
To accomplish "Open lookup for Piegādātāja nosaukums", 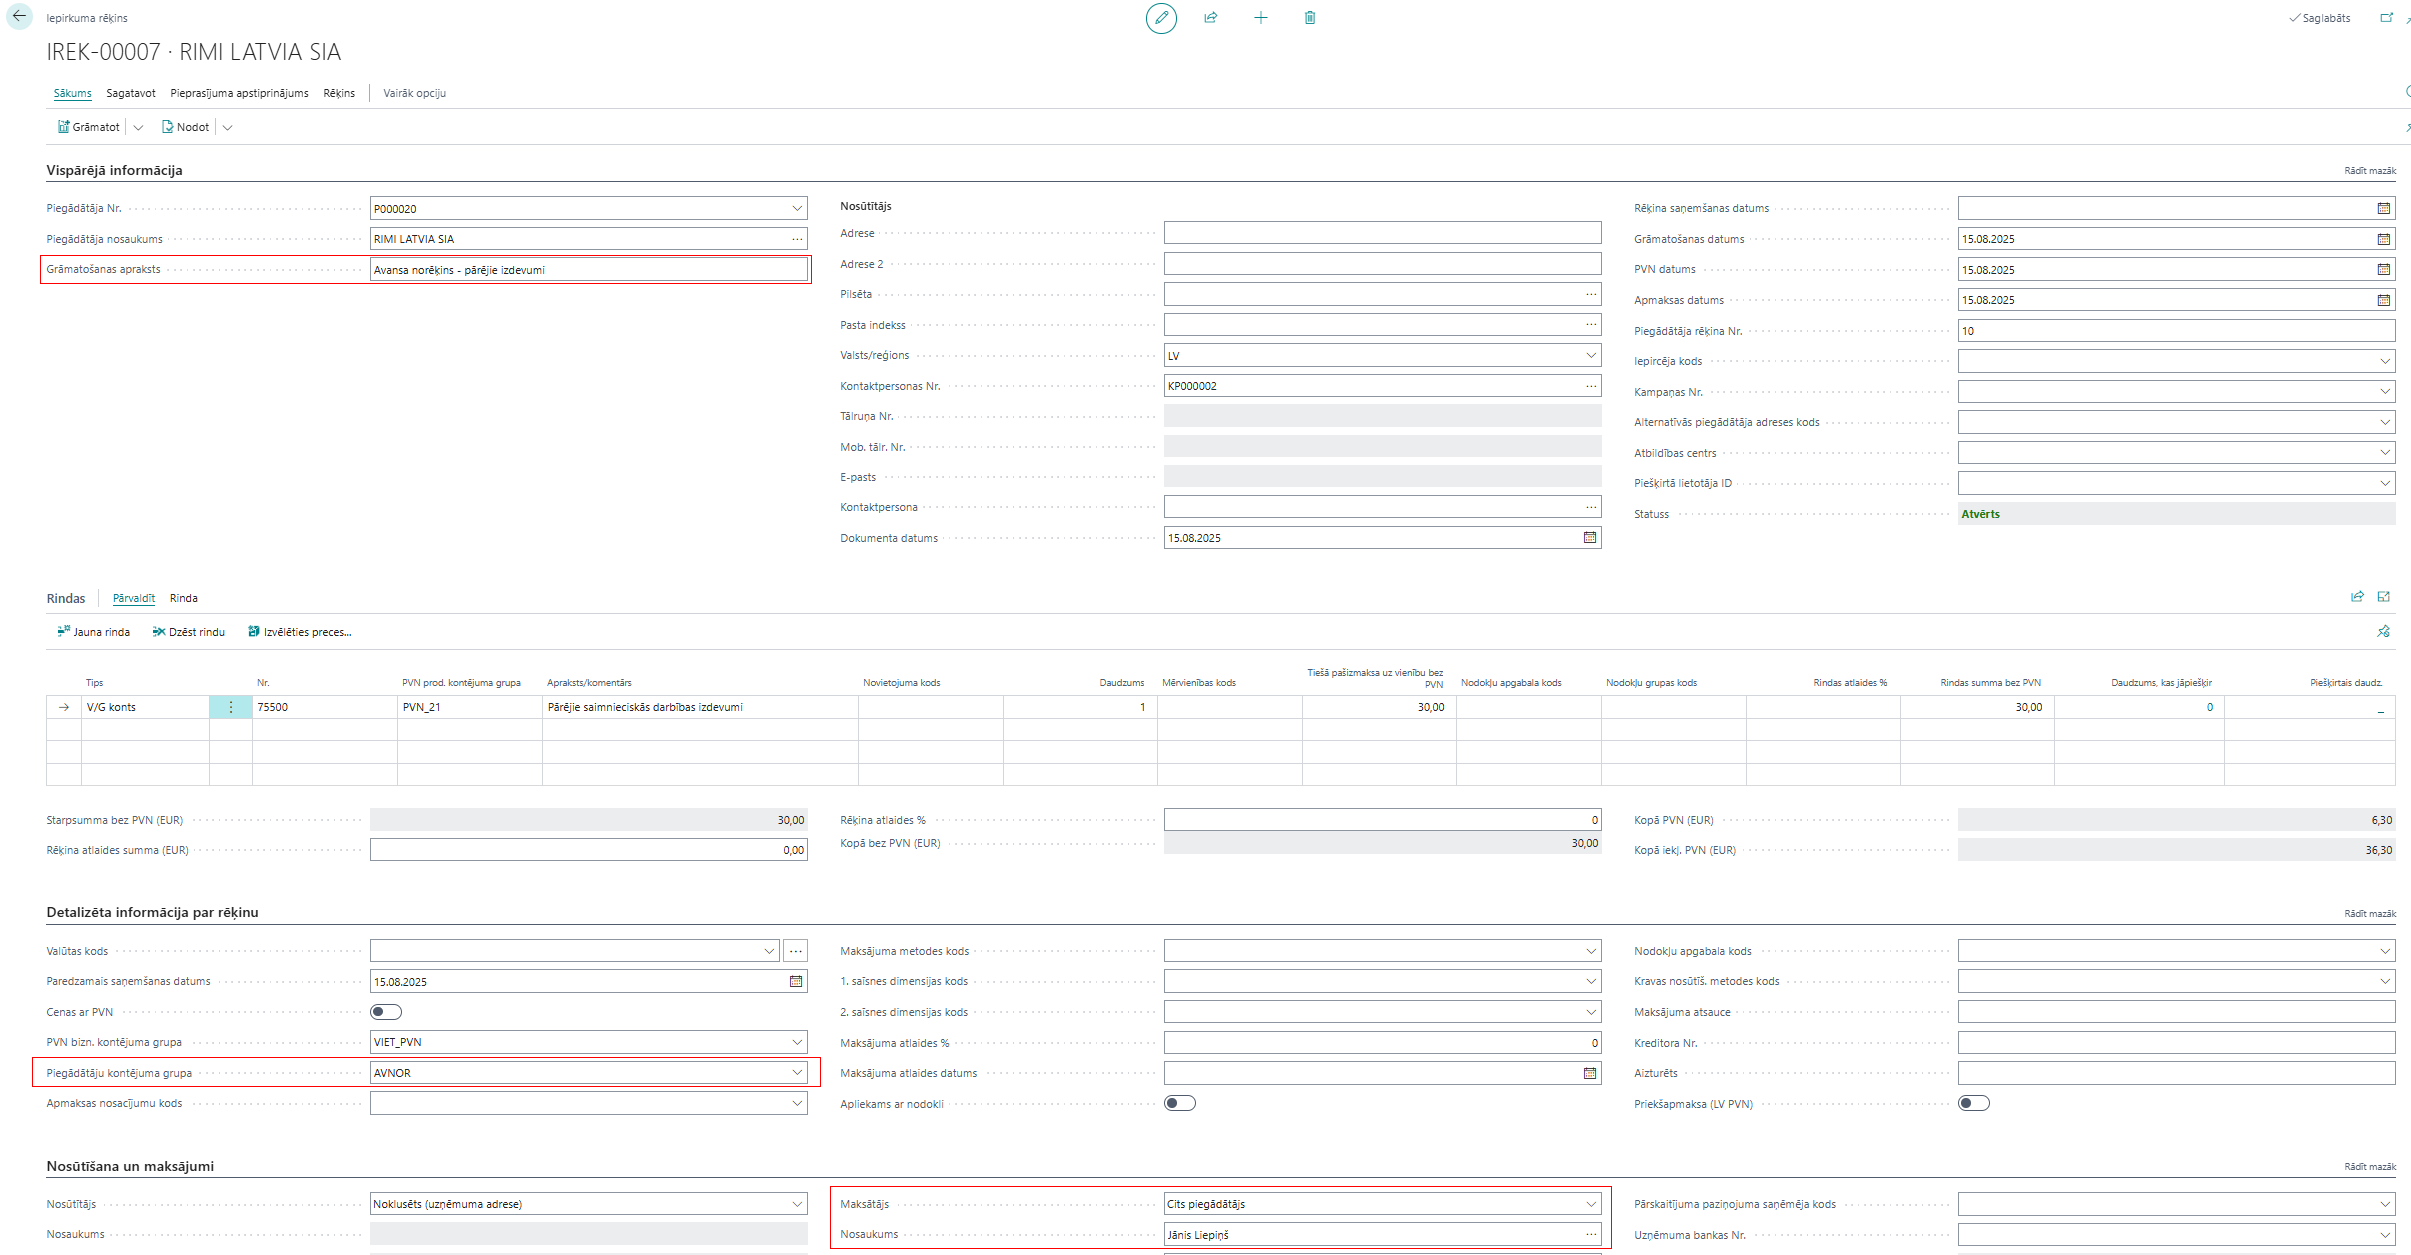I will point(797,239).
